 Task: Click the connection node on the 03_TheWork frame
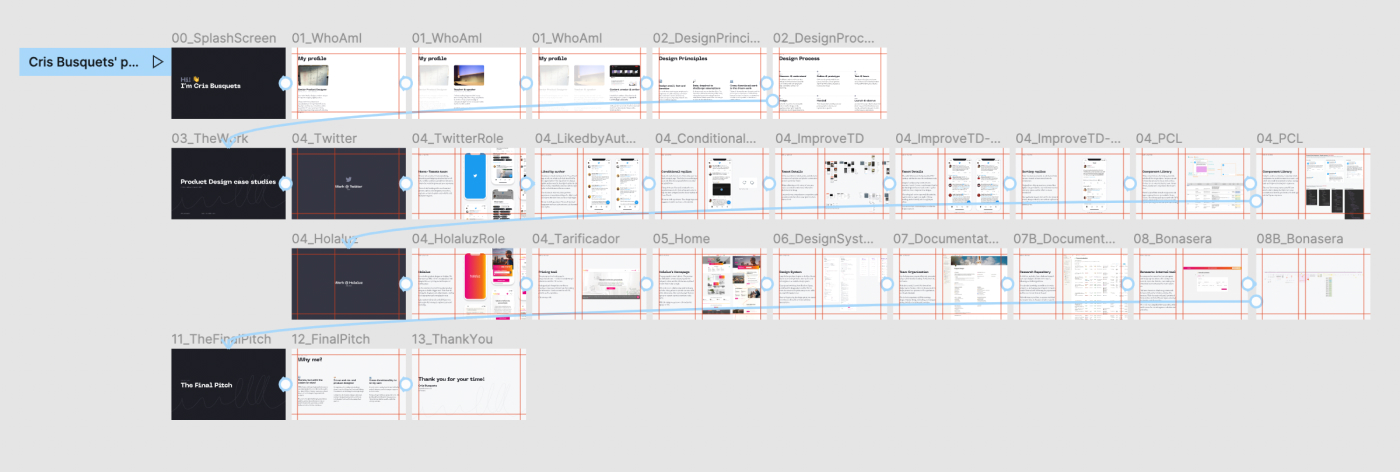[x=285, y=184]
